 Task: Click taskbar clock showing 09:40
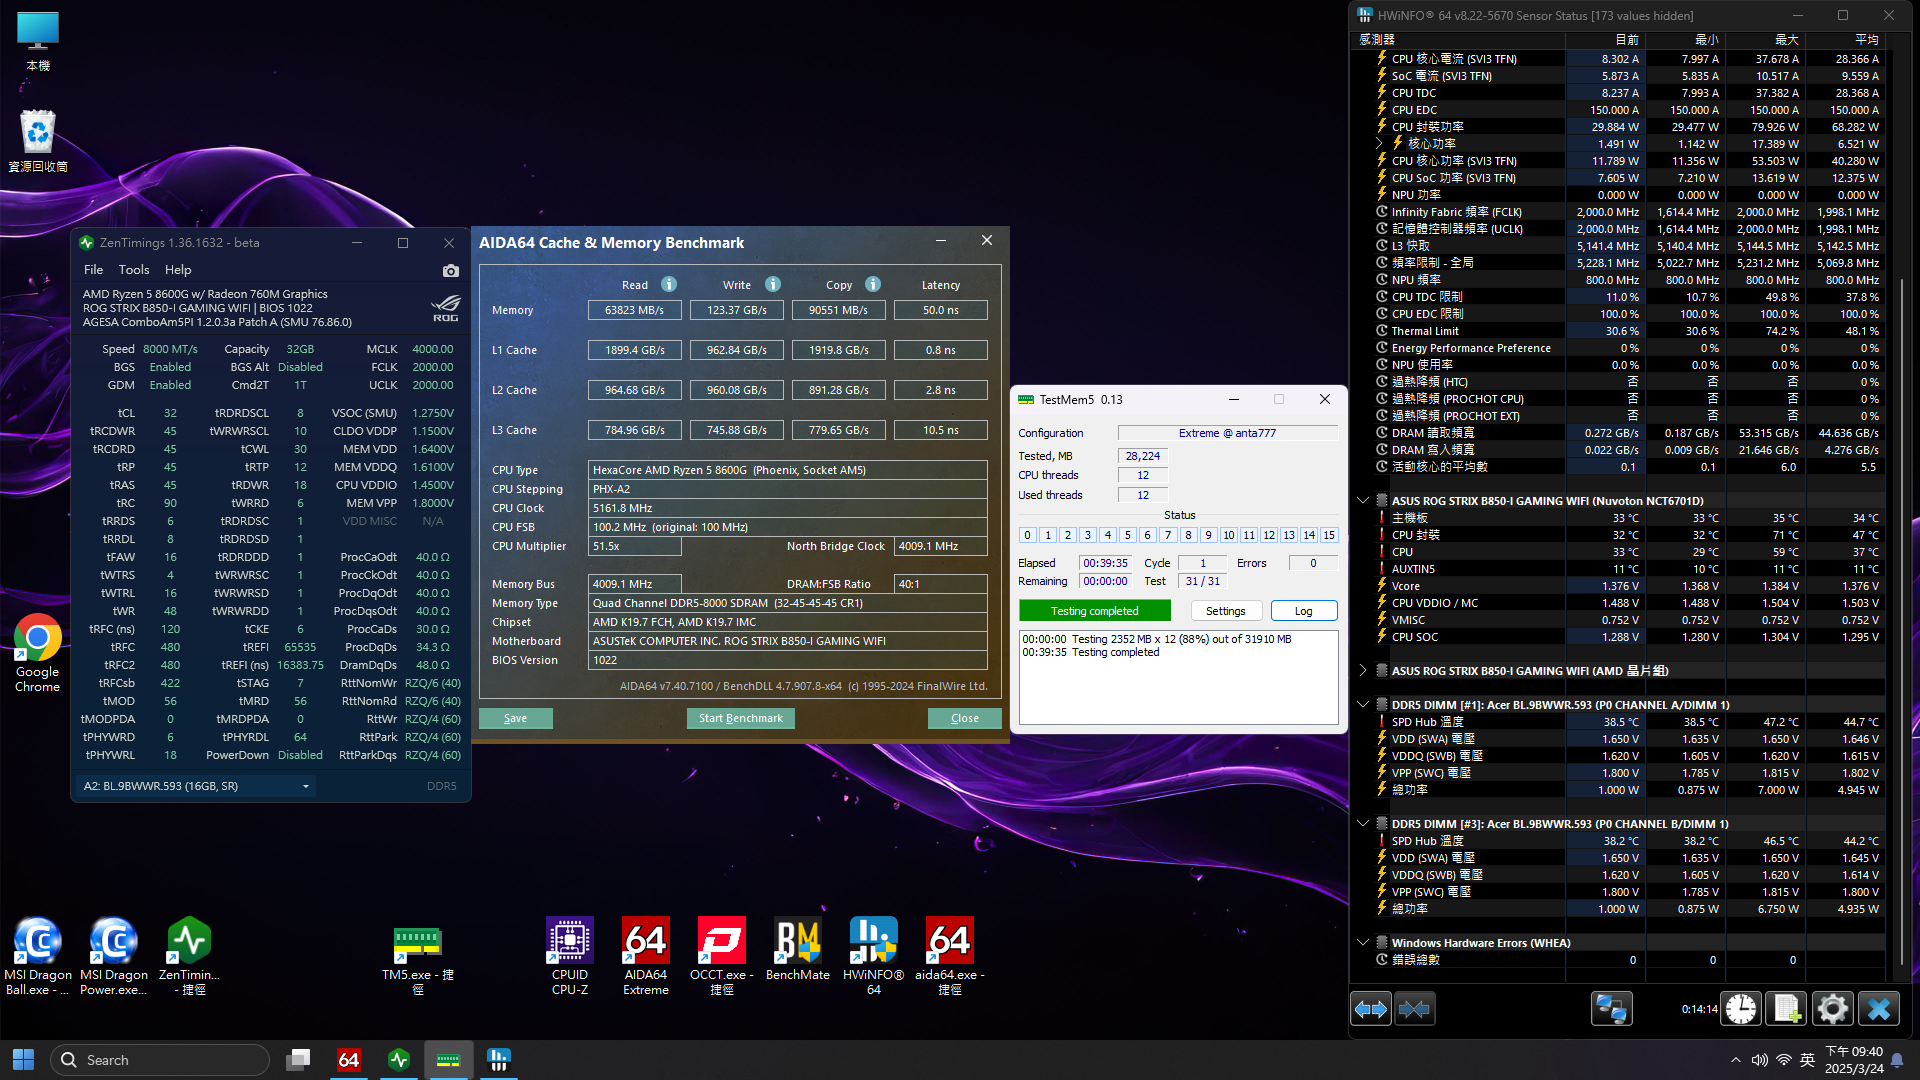tap(1854, 1060)
